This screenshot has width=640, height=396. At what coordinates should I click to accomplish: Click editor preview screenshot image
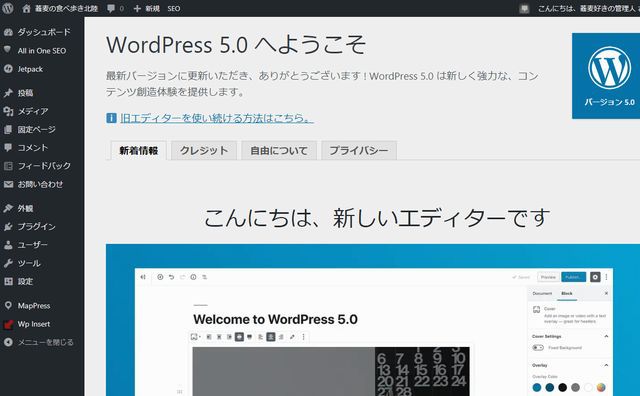click(373, 320)
